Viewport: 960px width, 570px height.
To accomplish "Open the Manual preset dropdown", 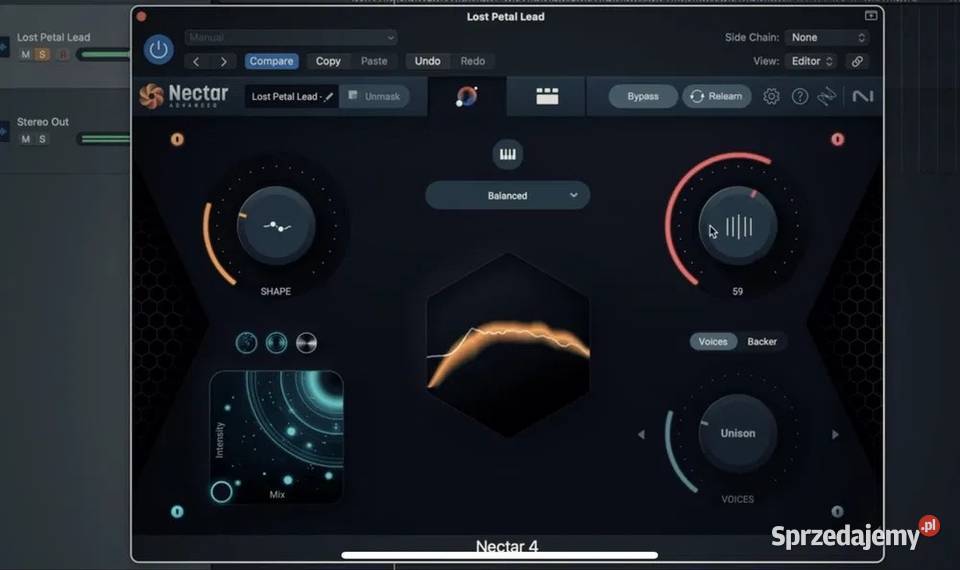I will pos(291,37).
